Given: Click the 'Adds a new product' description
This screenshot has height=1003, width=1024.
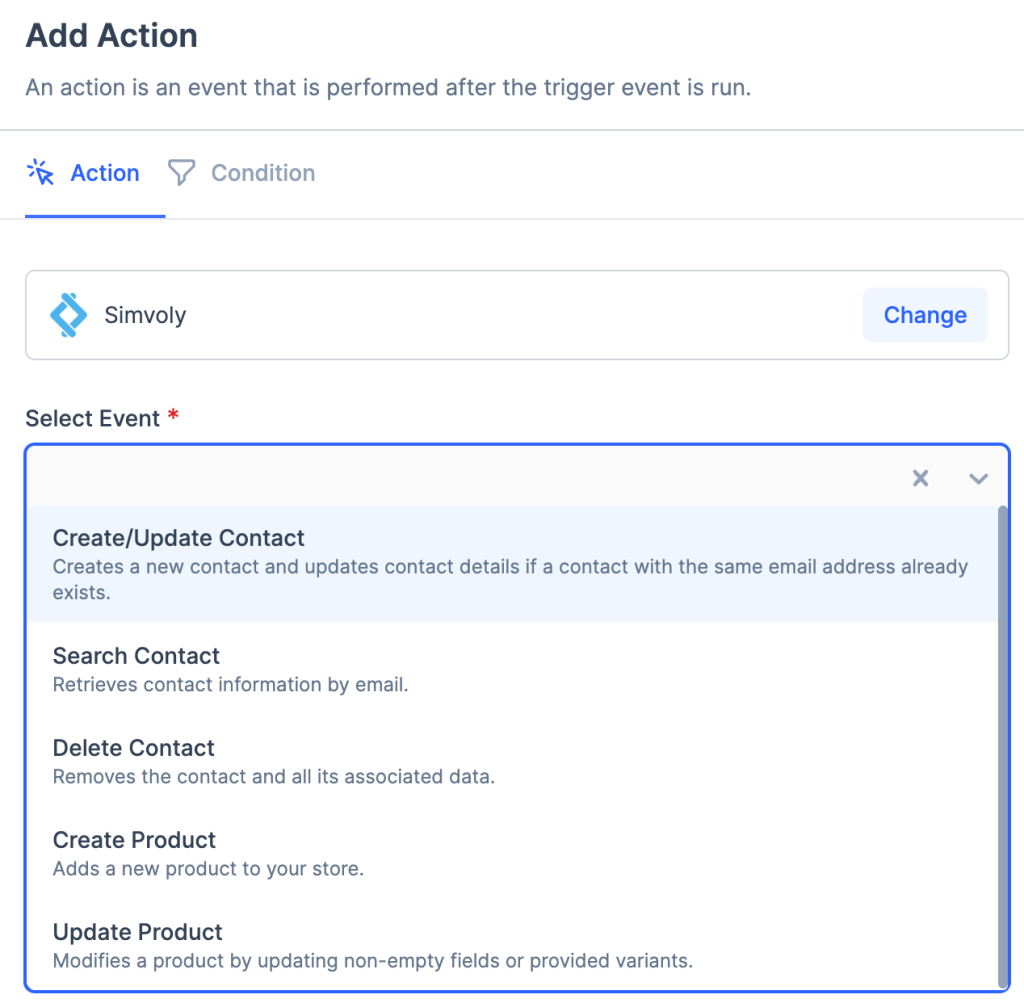Looking at the screenshot, I should [208, 869].
